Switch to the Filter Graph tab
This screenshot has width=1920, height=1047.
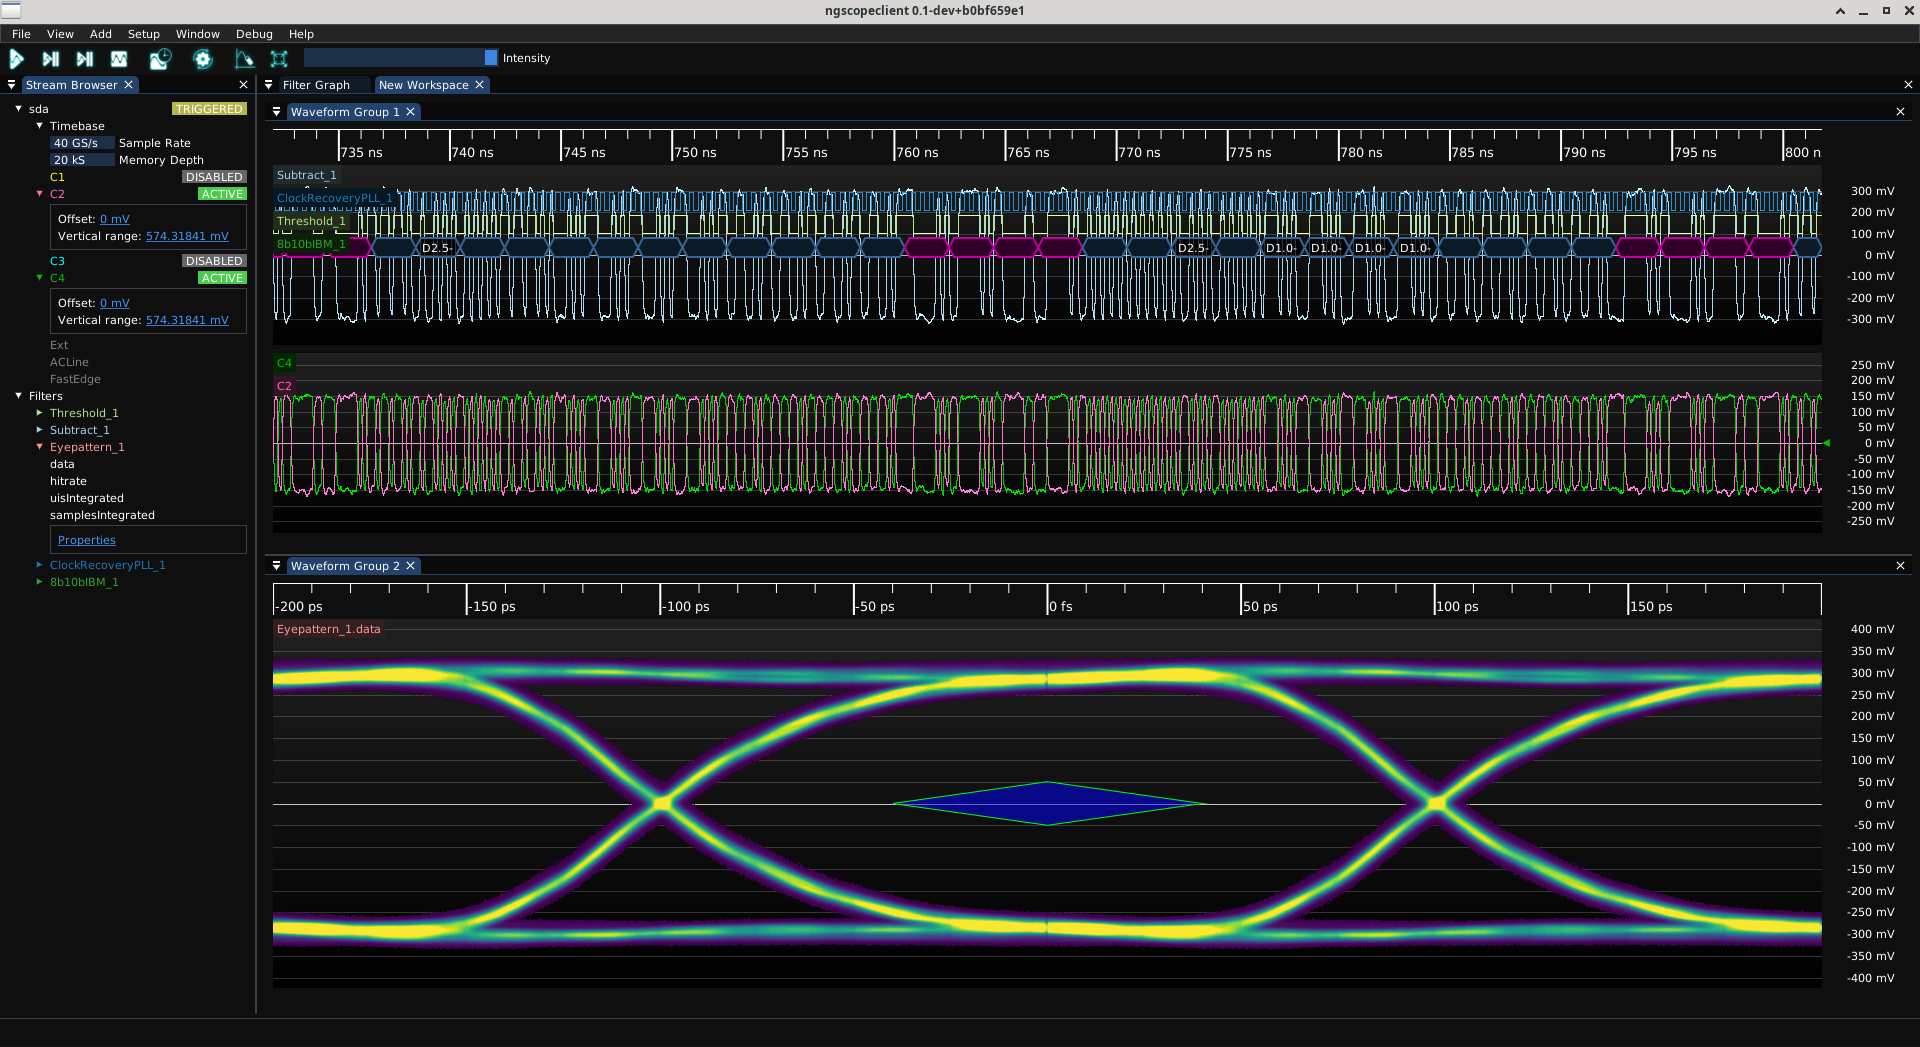316,85
